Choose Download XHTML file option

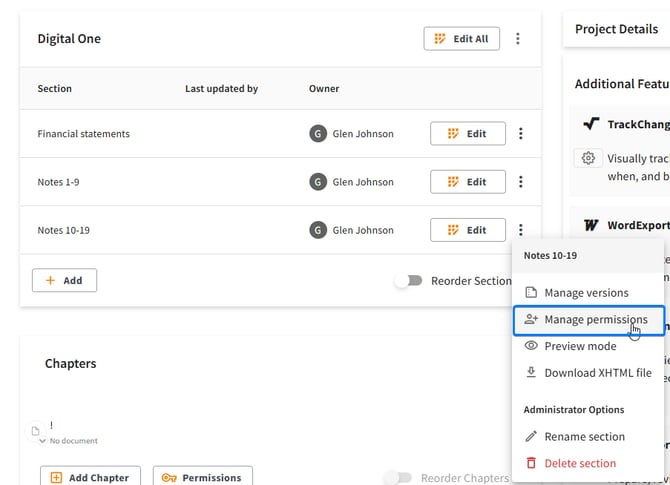(597, 373)
